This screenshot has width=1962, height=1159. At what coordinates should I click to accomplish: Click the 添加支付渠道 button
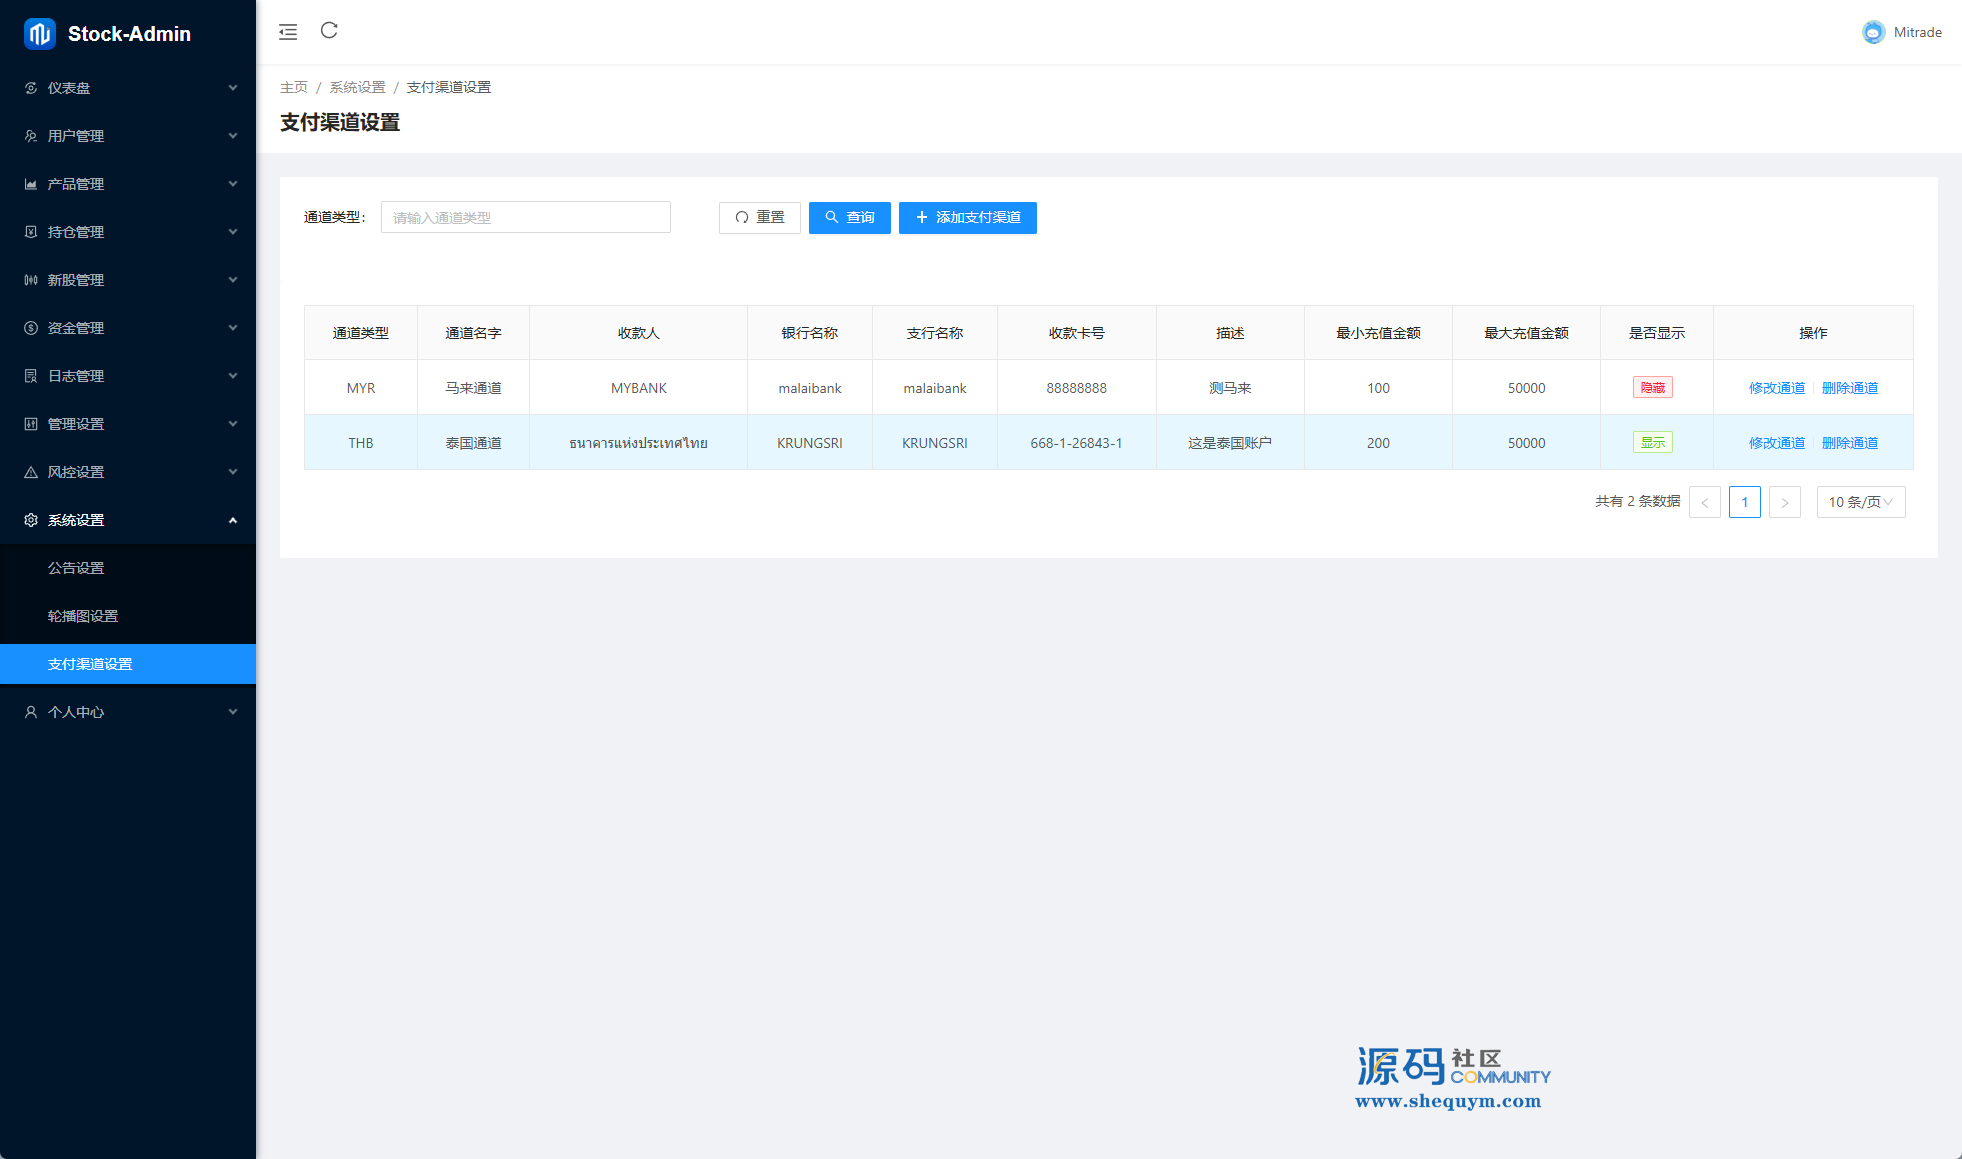(x=967, y=218)
